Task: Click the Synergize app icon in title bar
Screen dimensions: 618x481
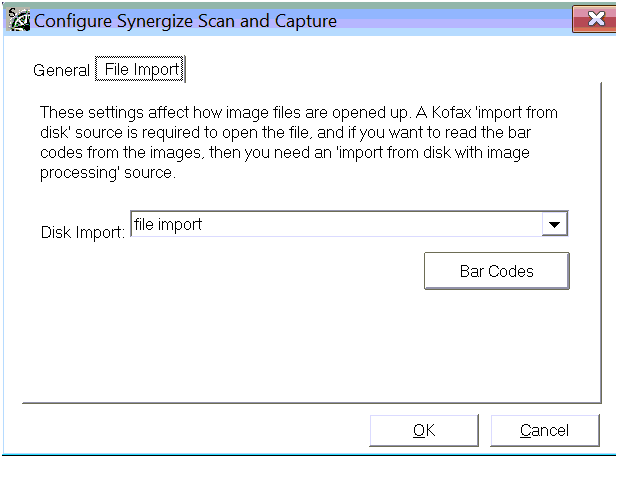Action: pos(19,21)
